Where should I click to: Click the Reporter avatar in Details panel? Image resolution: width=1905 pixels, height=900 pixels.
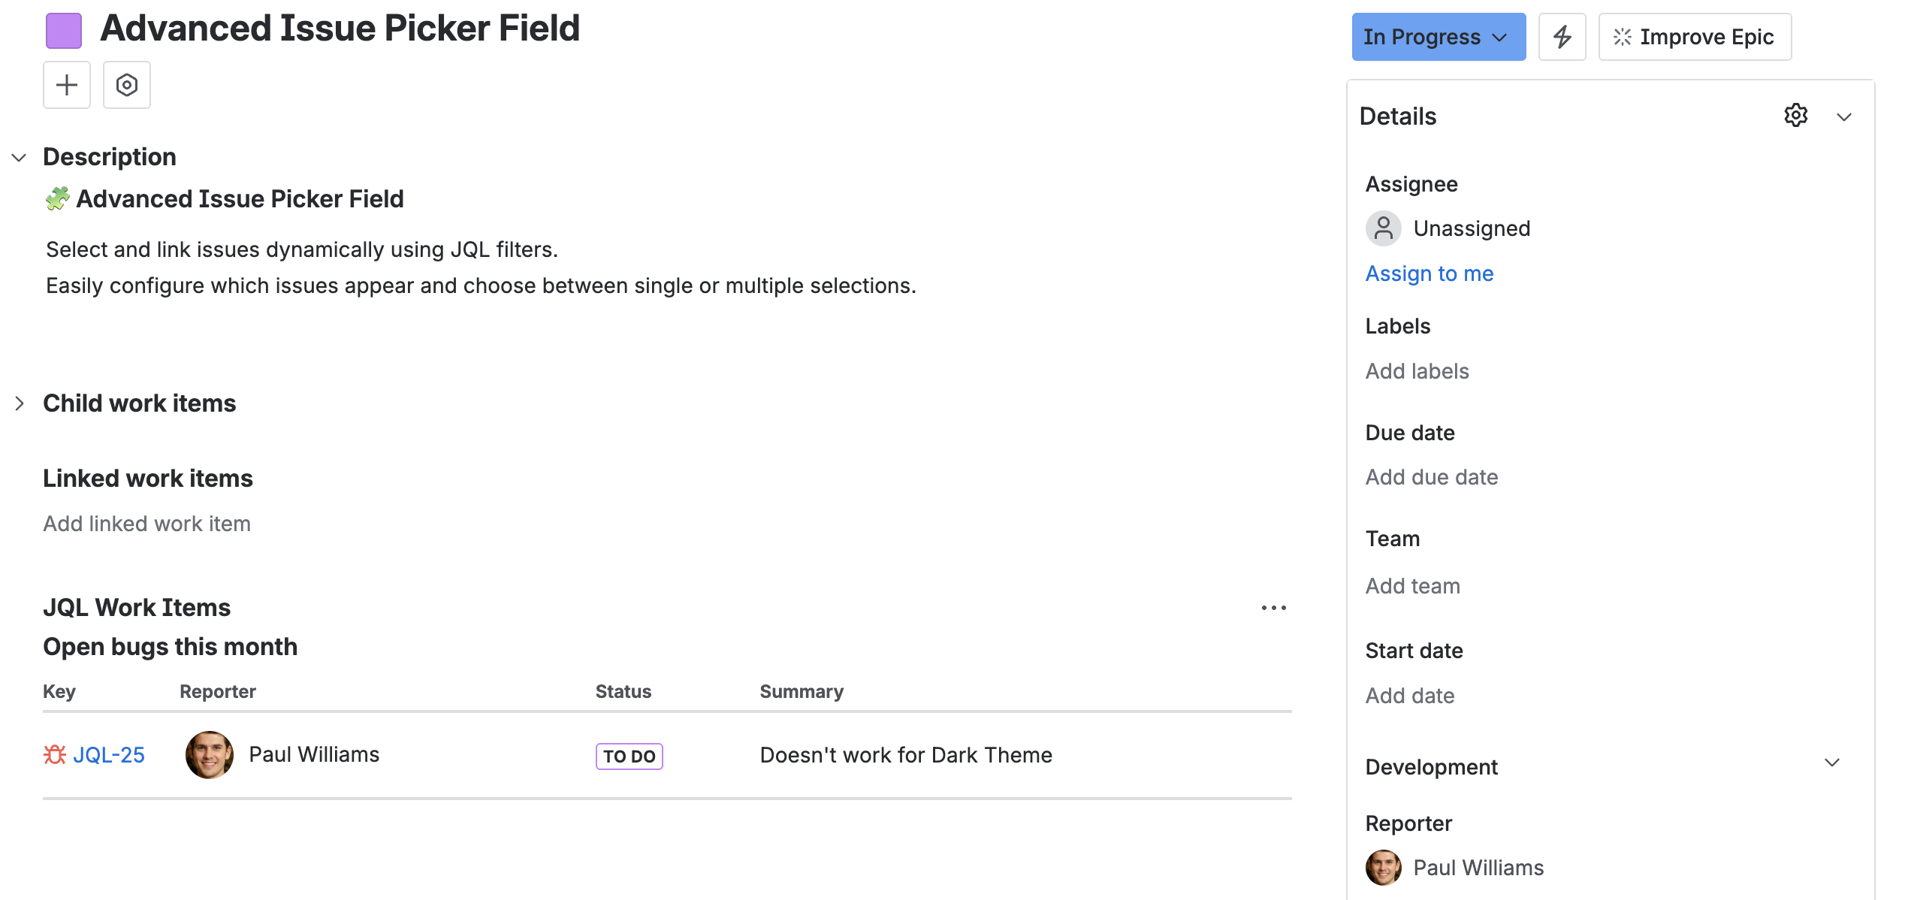pos(1383,867)
